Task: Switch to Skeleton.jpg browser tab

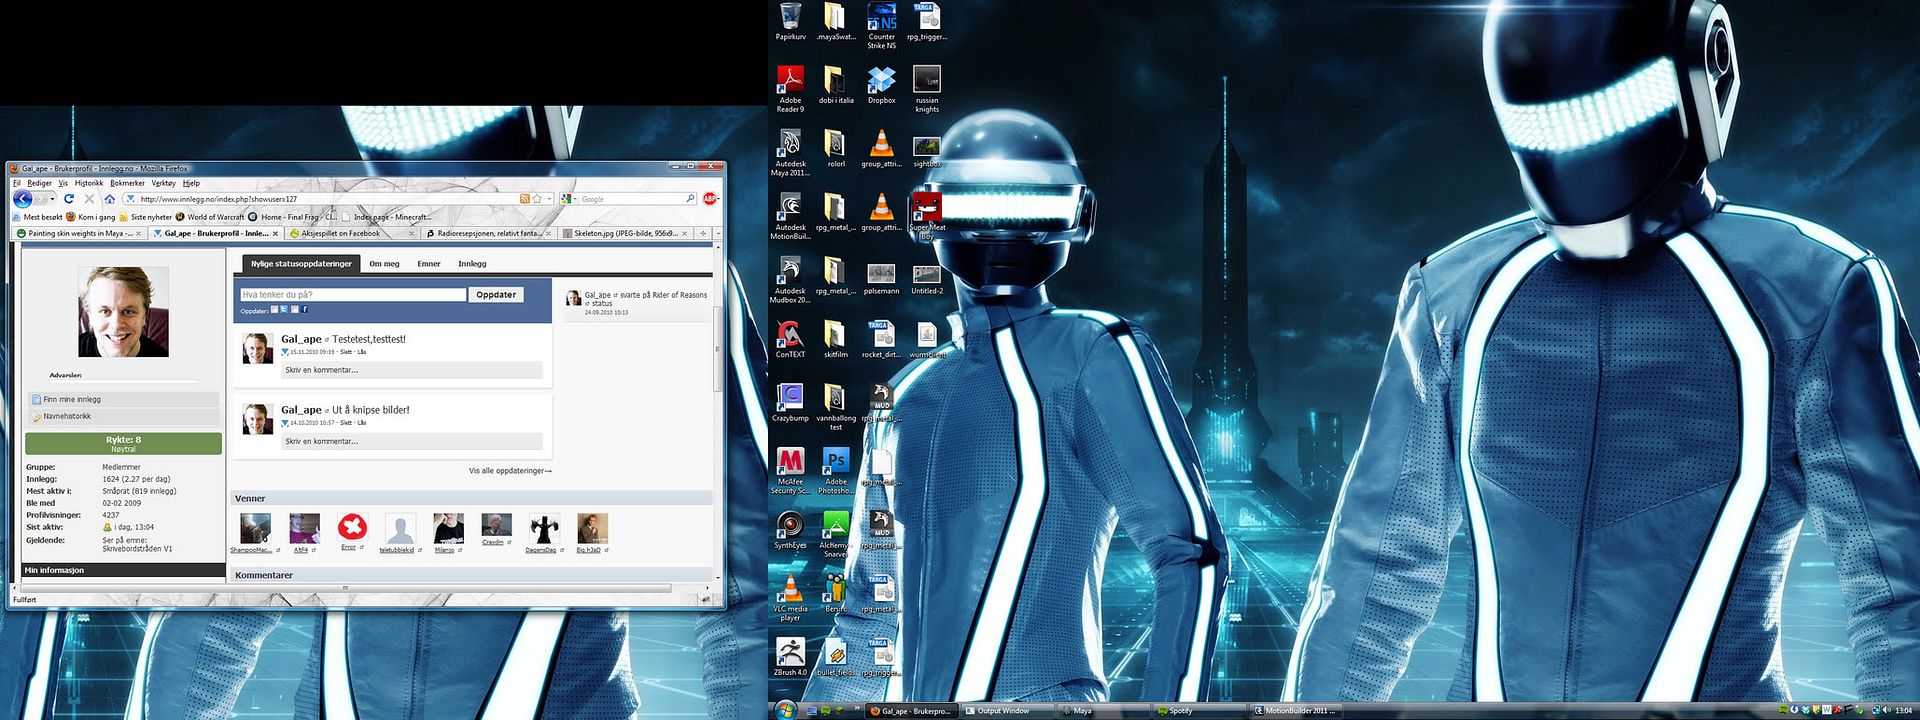Action: 624,233
